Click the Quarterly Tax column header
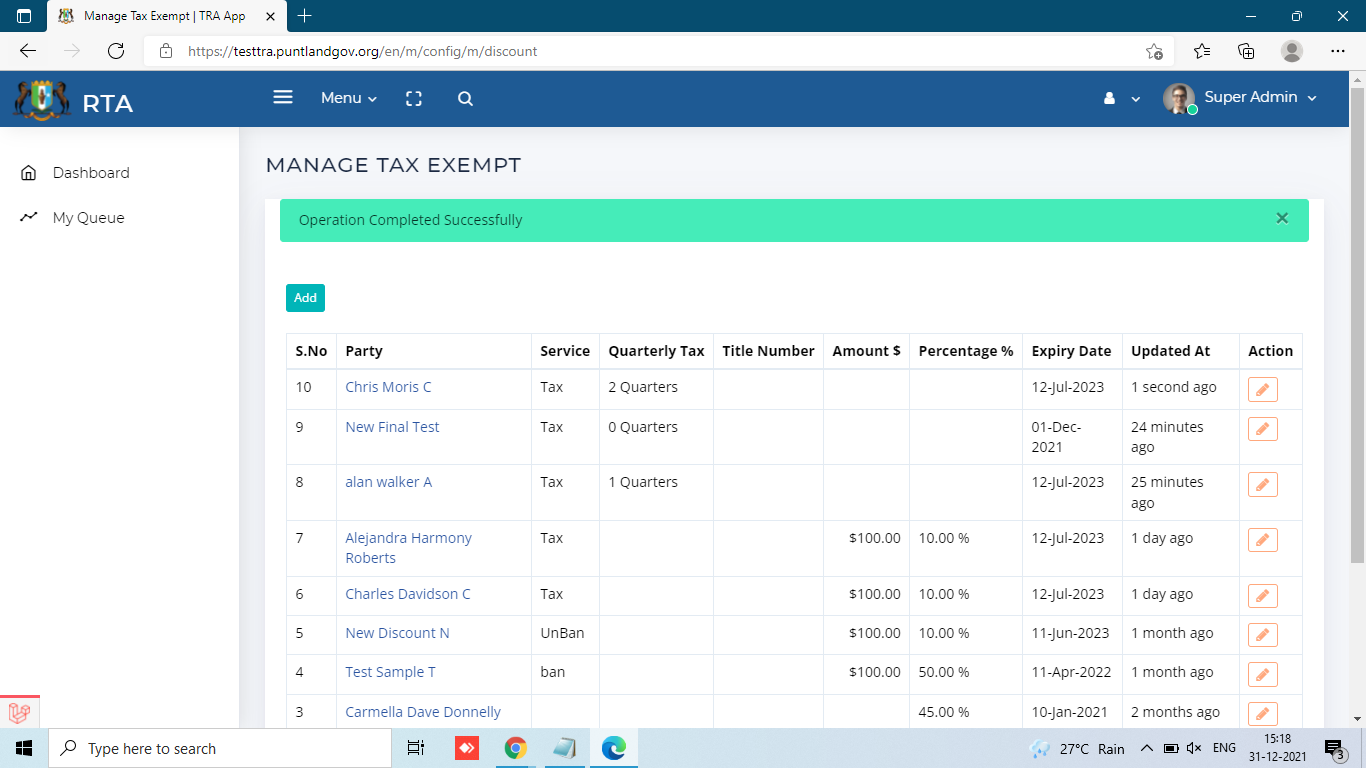Image resolution: width=1366 pixels, height=768 pixels. point(656,351)
